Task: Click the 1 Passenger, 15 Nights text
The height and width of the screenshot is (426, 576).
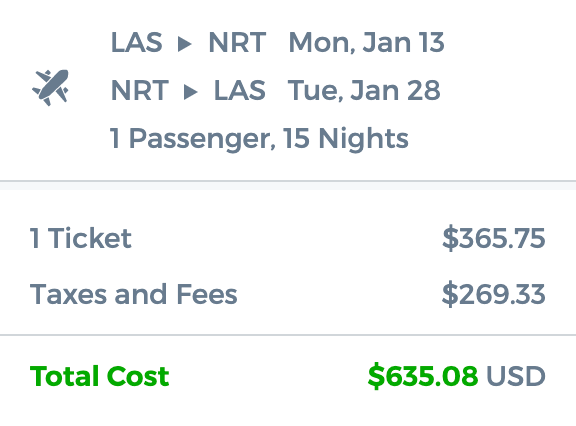Action: coord(259,139)
